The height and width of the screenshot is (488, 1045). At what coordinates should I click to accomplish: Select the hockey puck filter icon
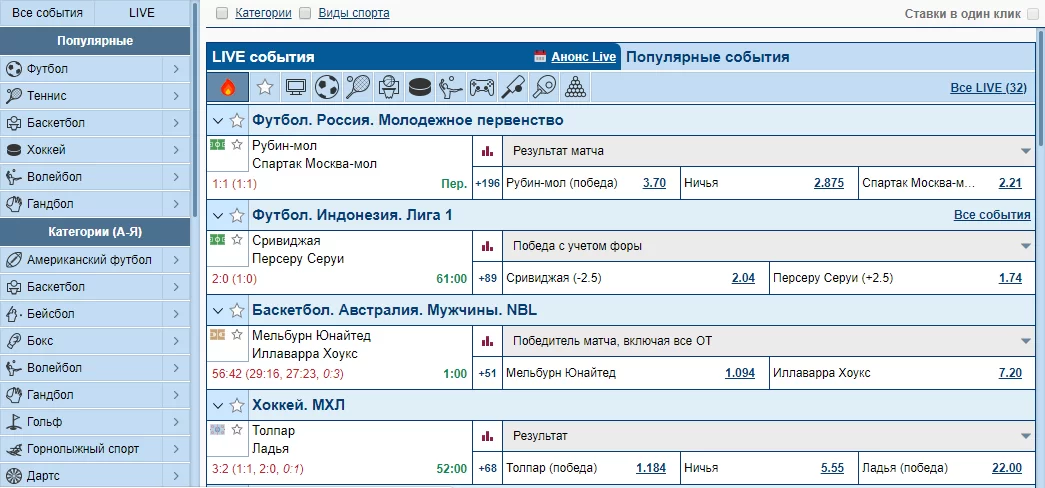[x=421, y=87]
